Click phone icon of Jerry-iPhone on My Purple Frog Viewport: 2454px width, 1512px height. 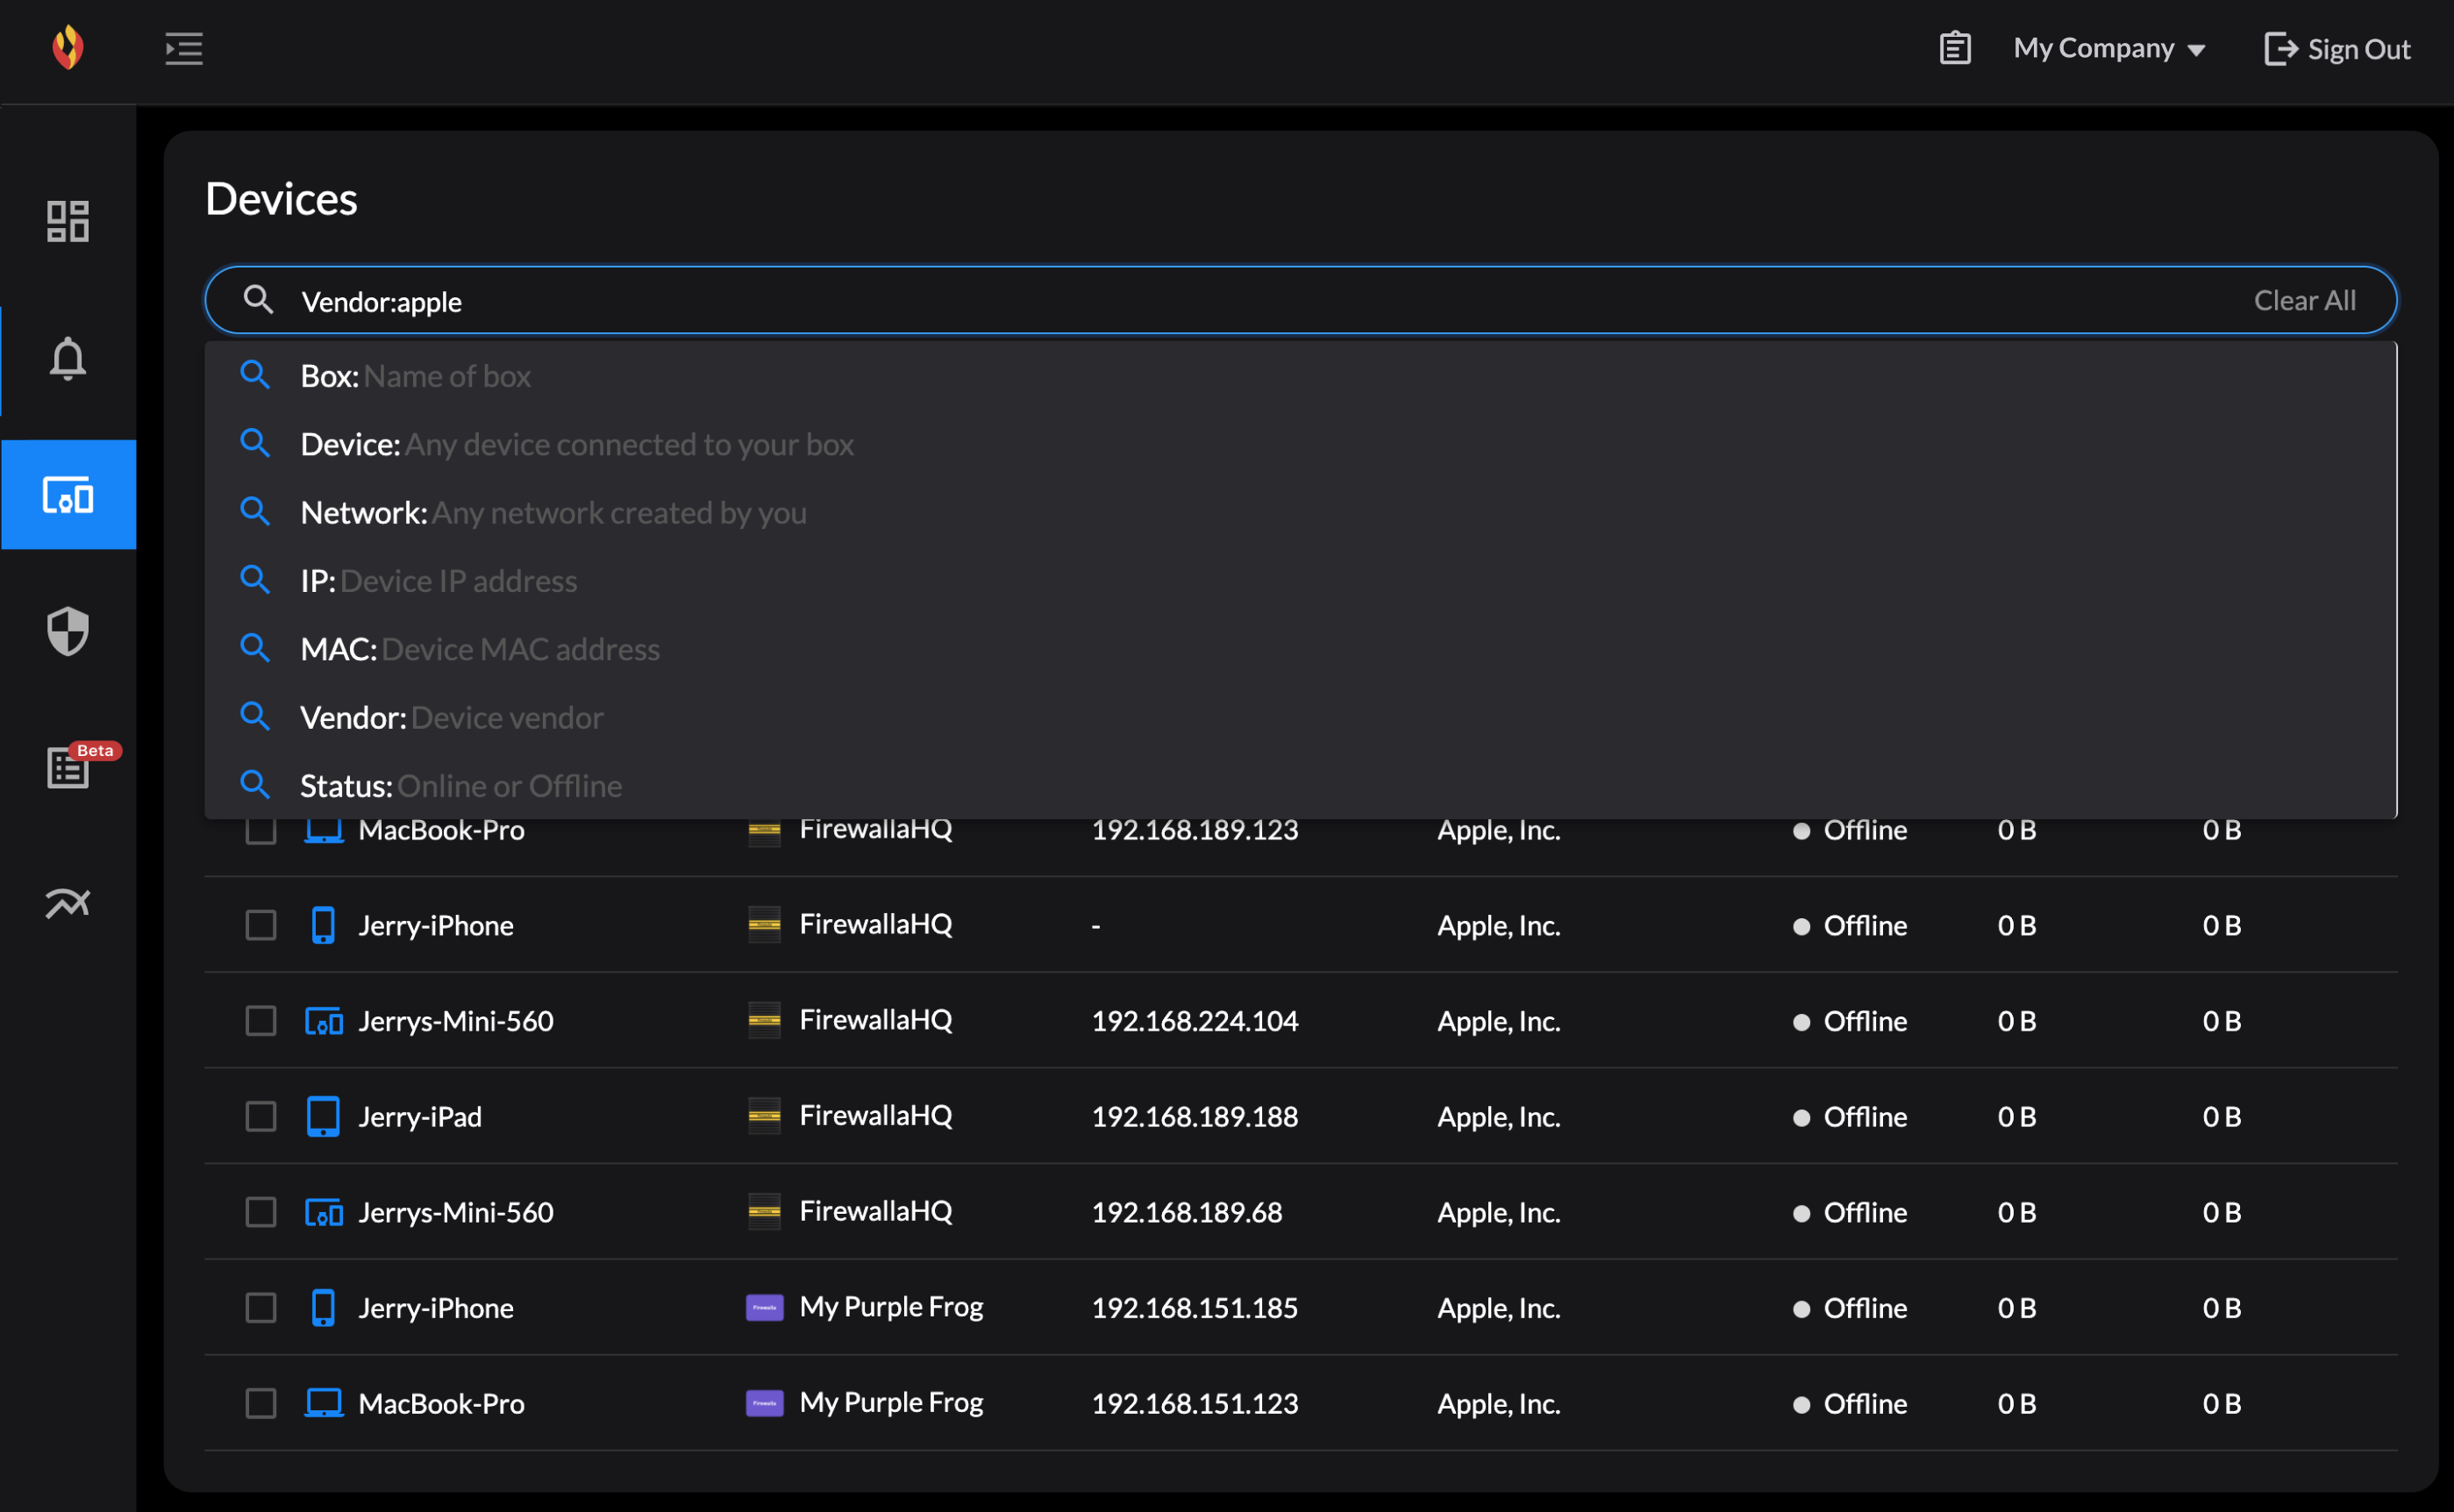323,1308
